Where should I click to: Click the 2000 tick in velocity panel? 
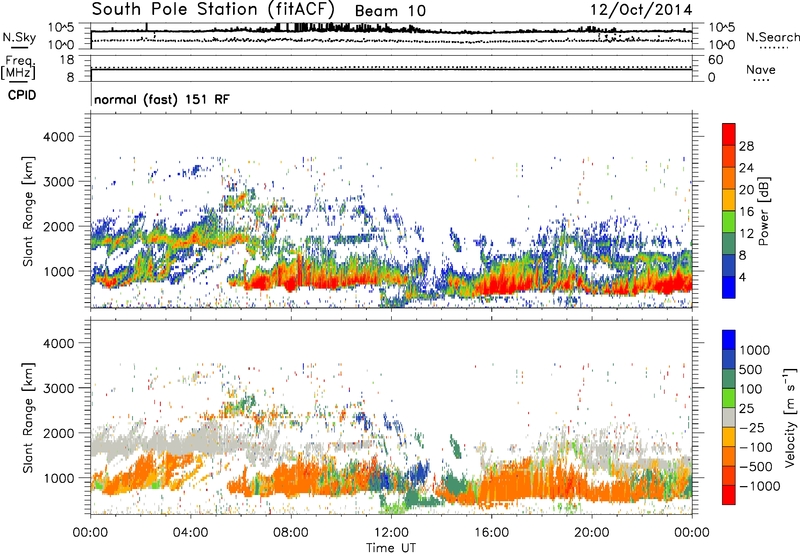58,433
